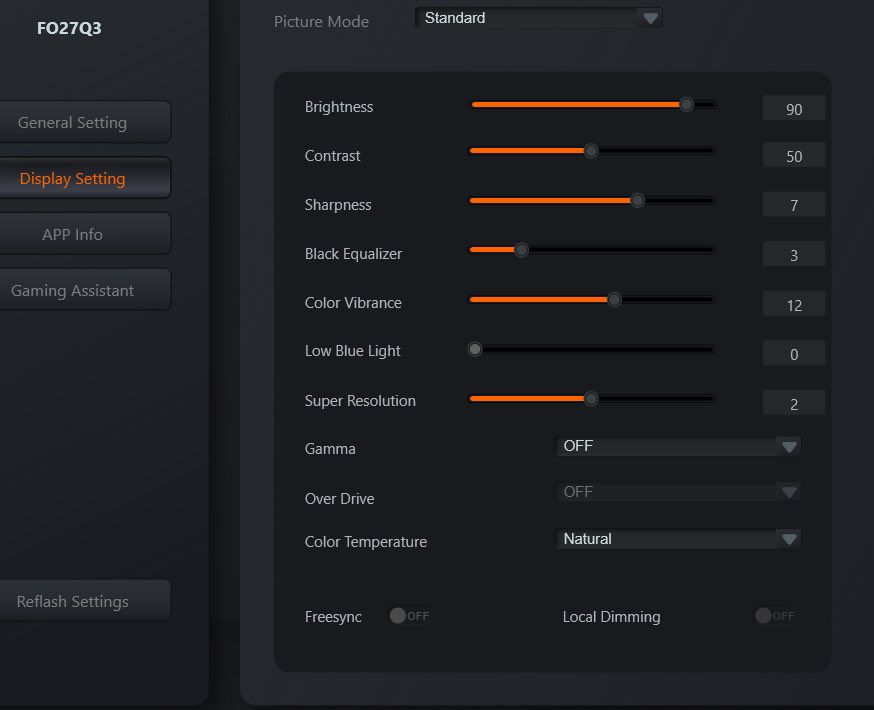Screen dimensions: 874x710
Task: Open the APP Info section
Action: click(x=85, y=234)
